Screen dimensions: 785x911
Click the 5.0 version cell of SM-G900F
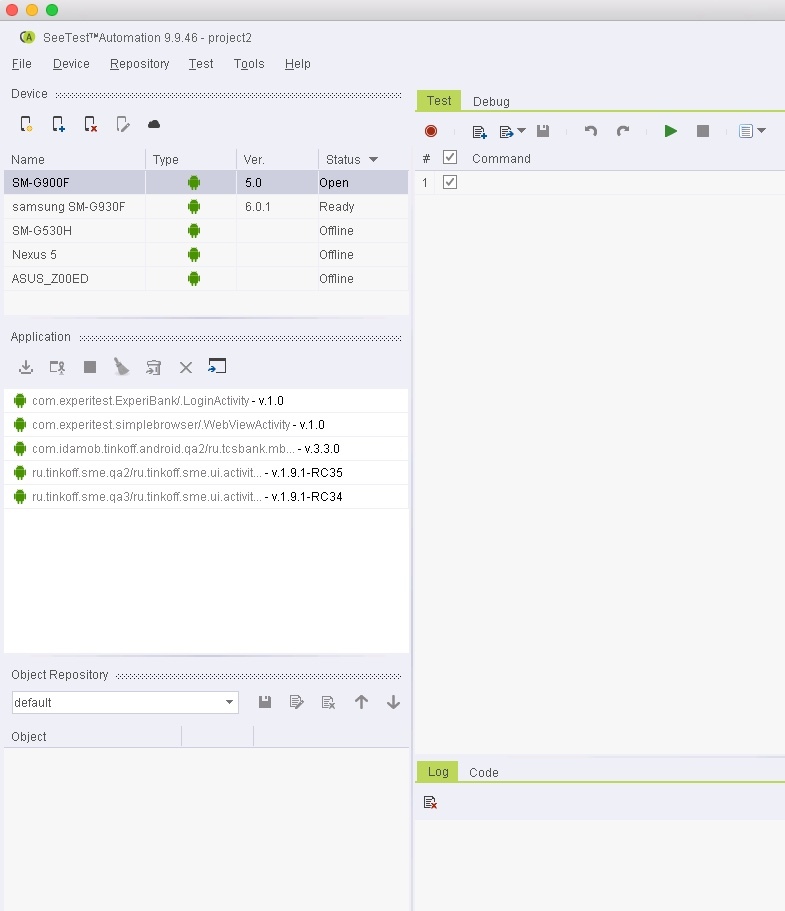point(277,182)
